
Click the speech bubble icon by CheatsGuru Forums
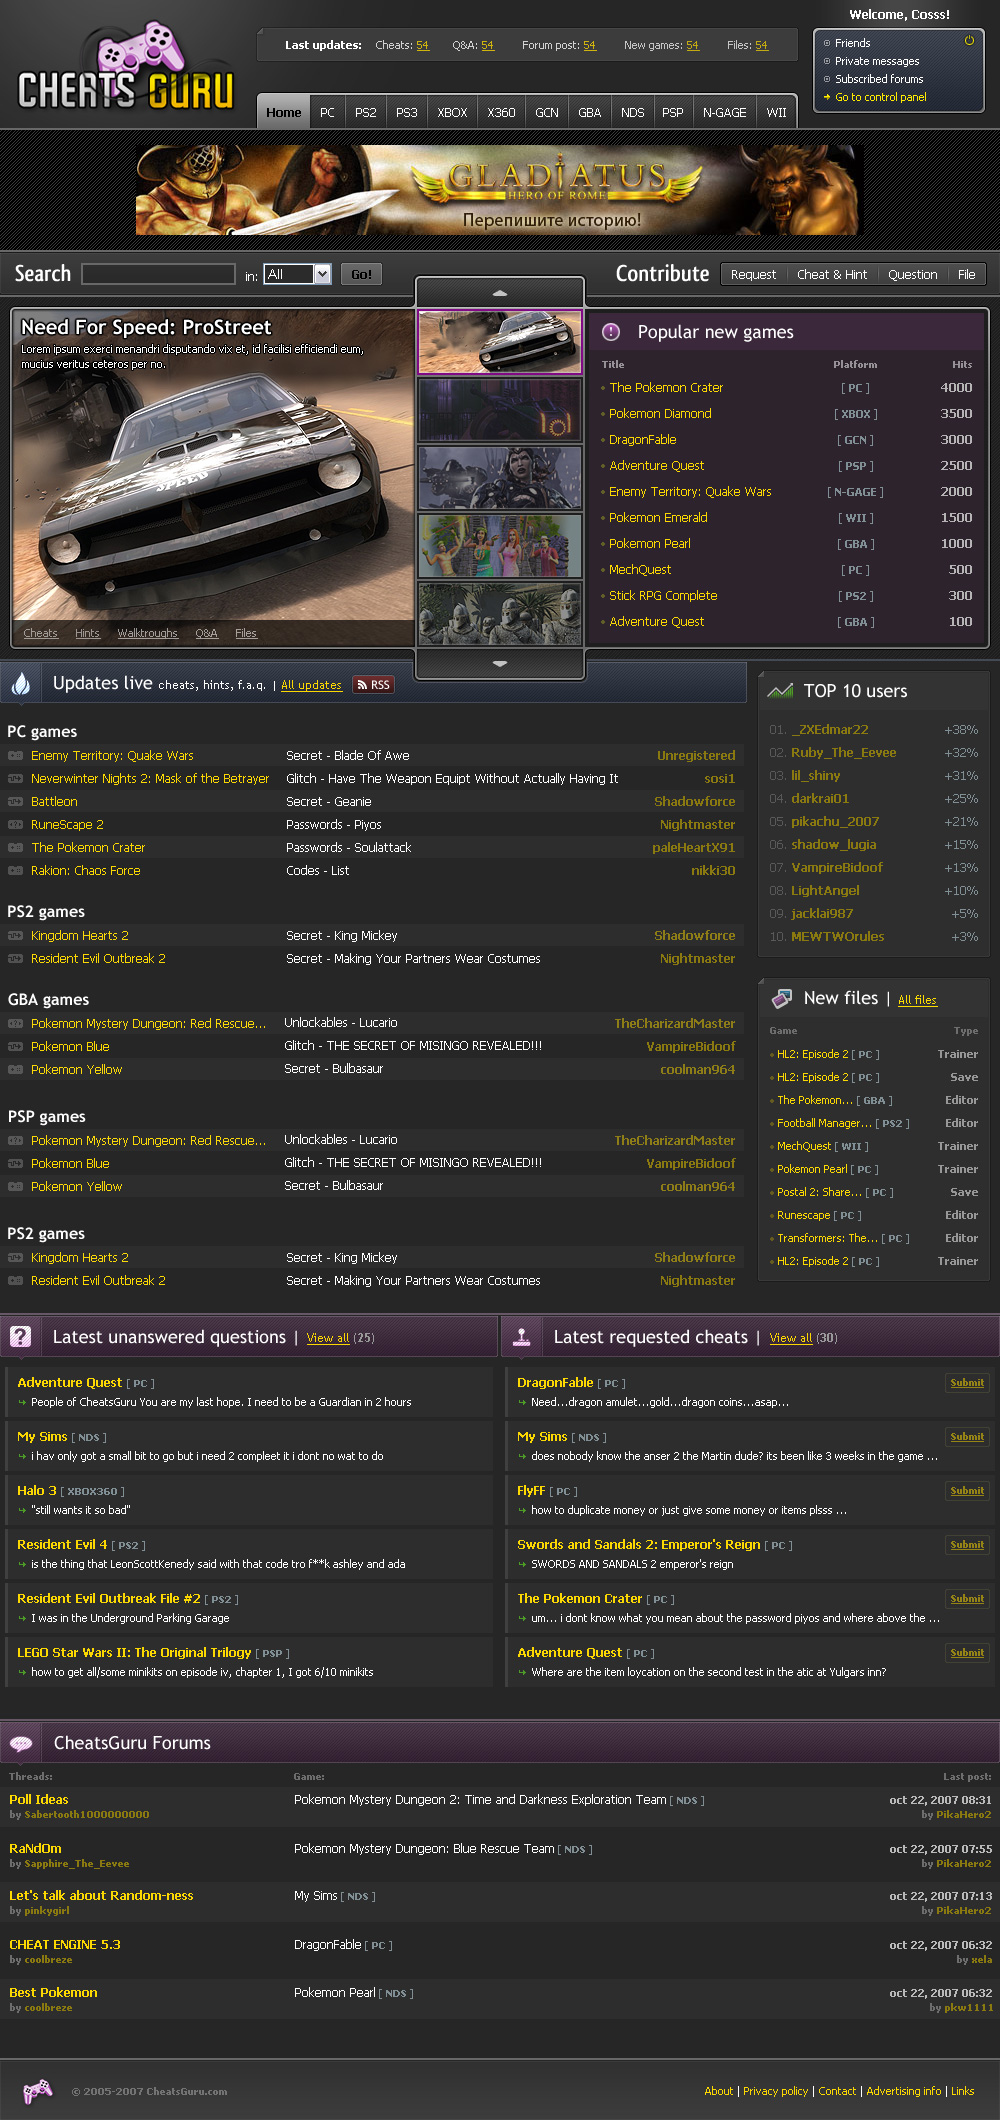pos(21,1743)
